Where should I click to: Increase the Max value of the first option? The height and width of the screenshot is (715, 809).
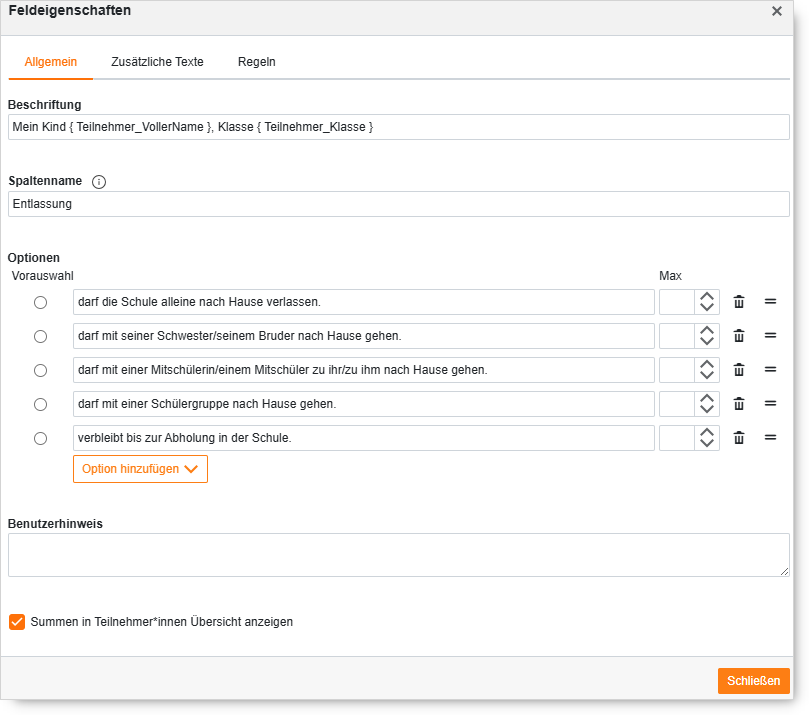(707, 296)
